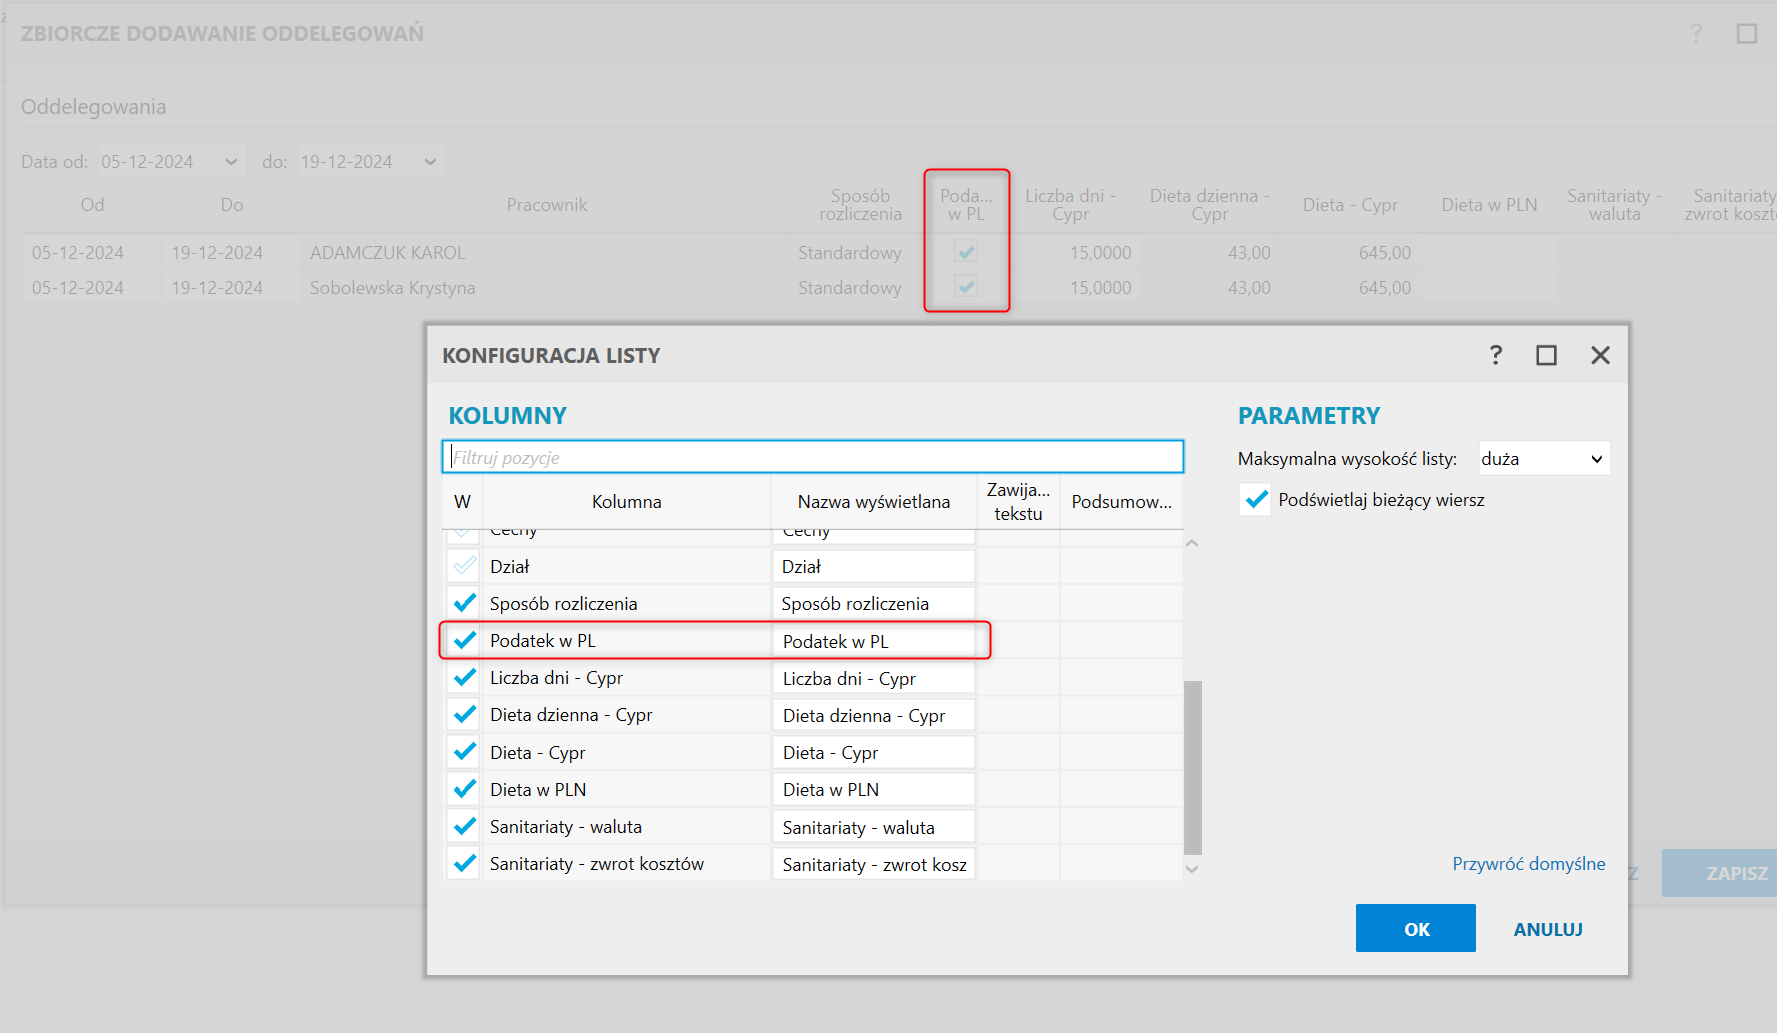Open Maksymalna wysokość listy dropdown
1777x1033 pixels.
1544,459
